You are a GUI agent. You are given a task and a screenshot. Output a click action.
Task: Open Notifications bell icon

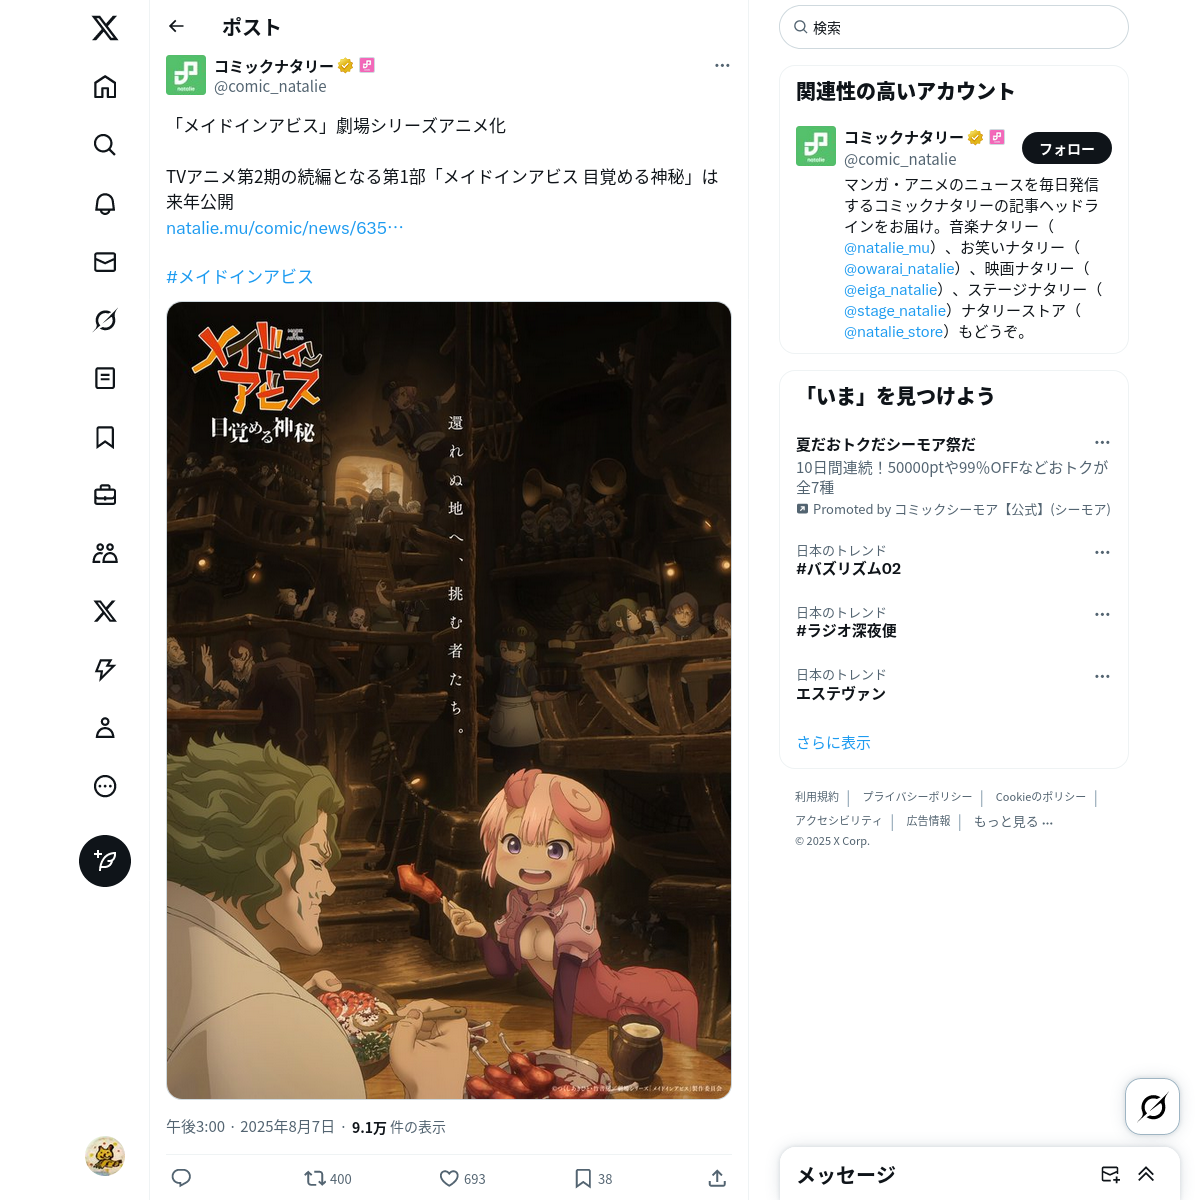point(105,204)
